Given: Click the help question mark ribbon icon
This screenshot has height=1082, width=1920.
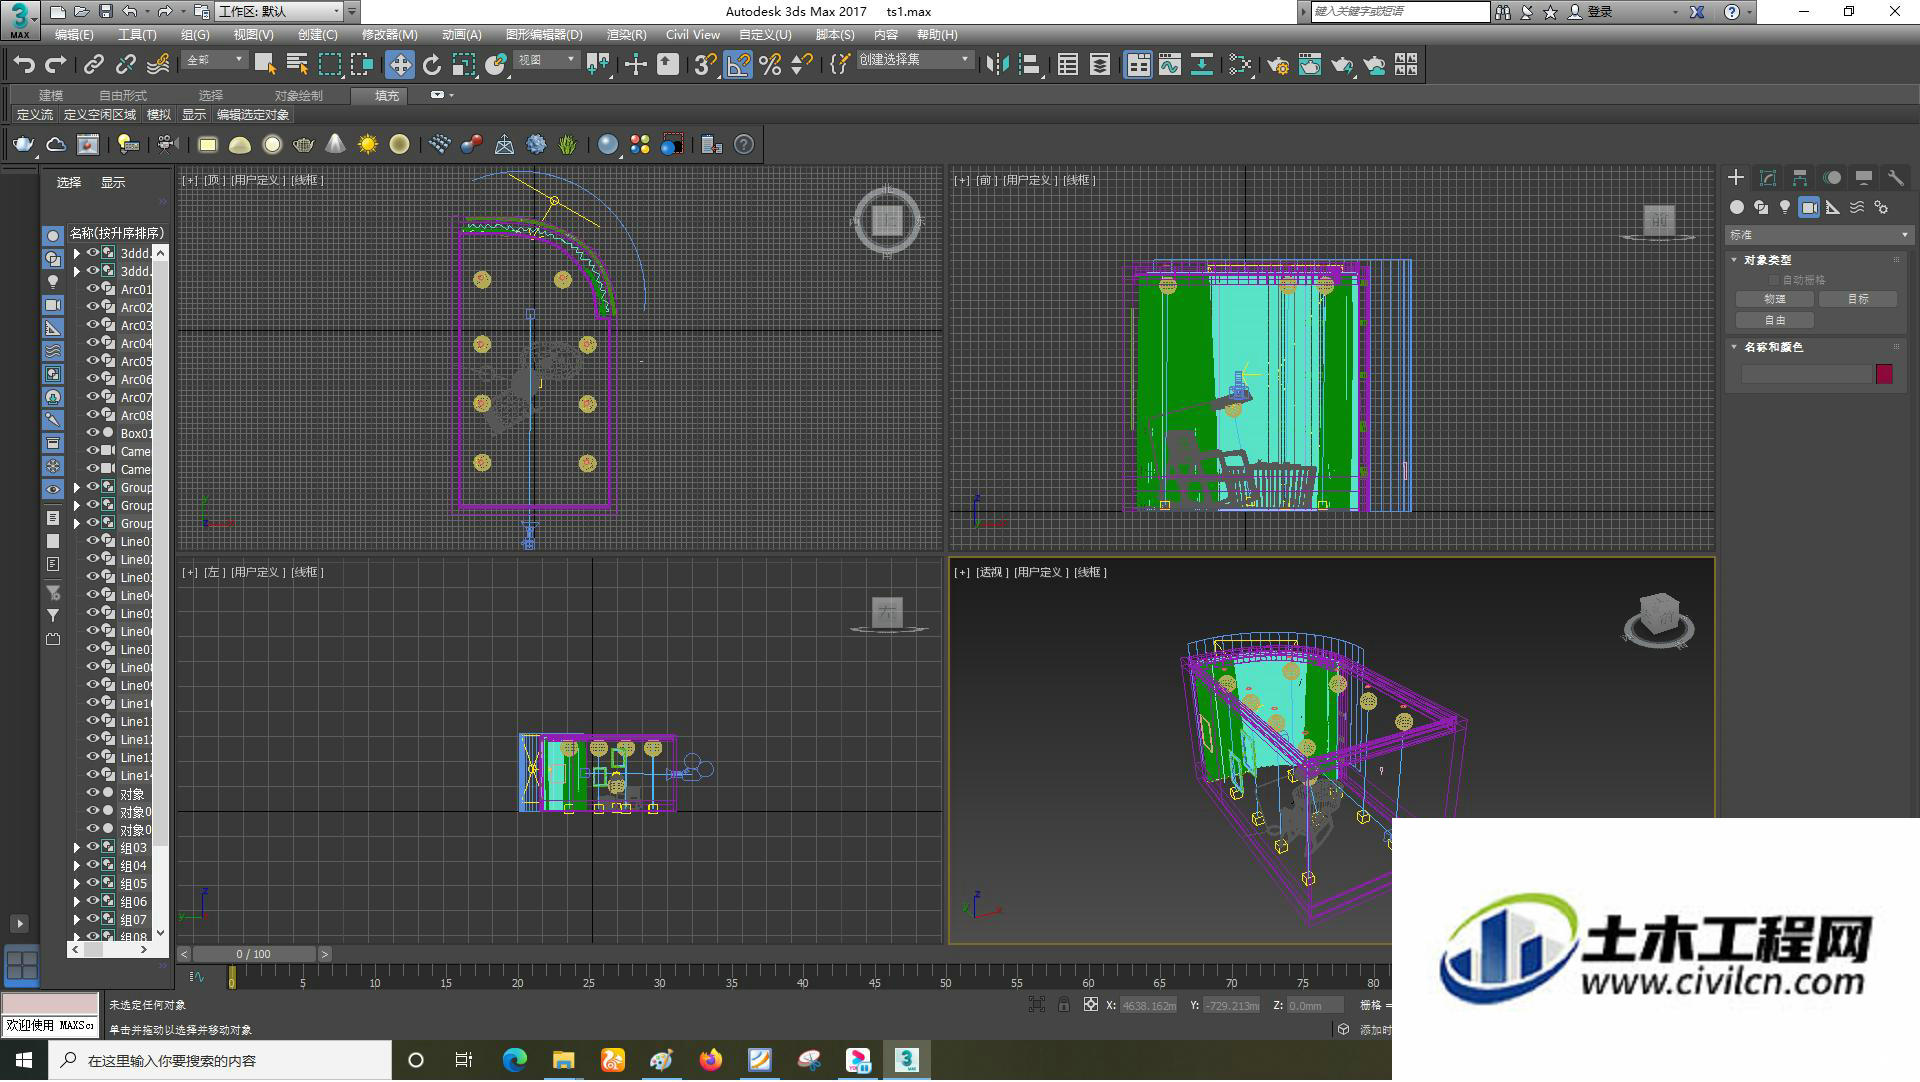Looking at the screenshot, I should (x=744, y=145).
